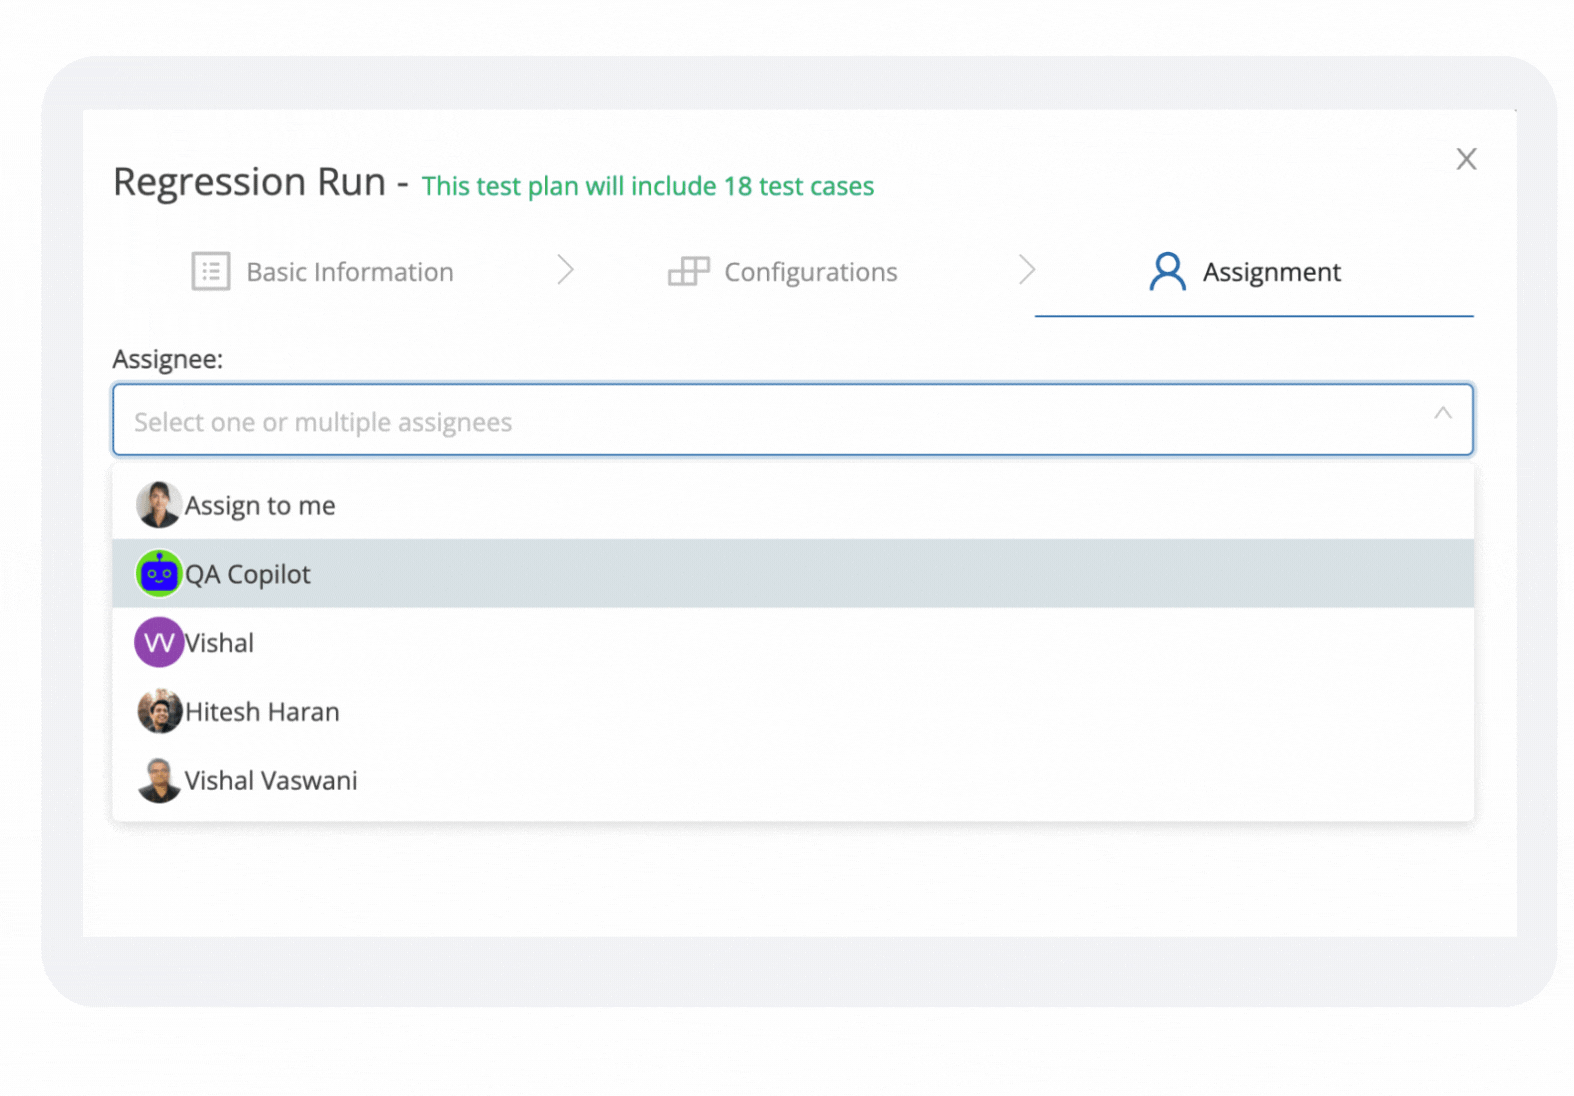1574x1096 pixels.
Task: Click Vishal Vaswani's profile photo
Action: click(x=159, y=780)
